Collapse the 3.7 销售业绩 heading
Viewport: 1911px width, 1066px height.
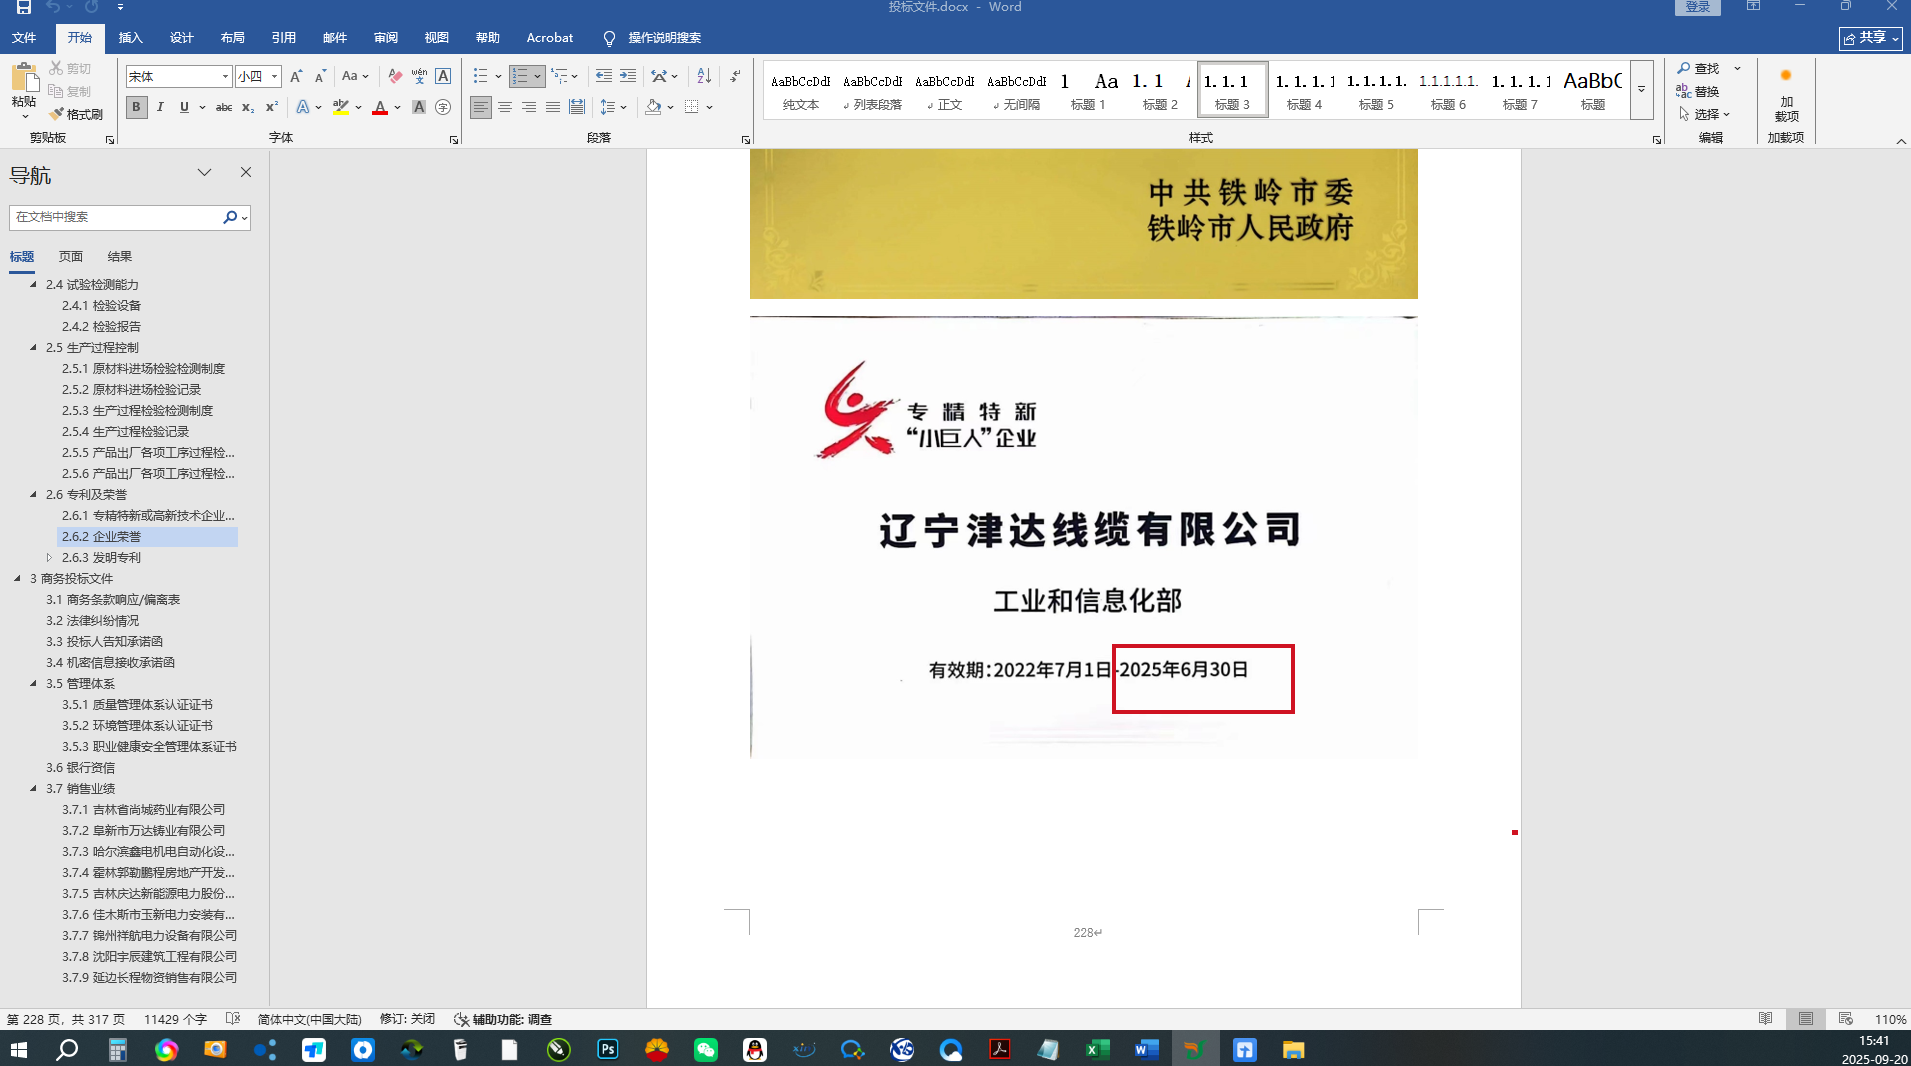[33, 789]
